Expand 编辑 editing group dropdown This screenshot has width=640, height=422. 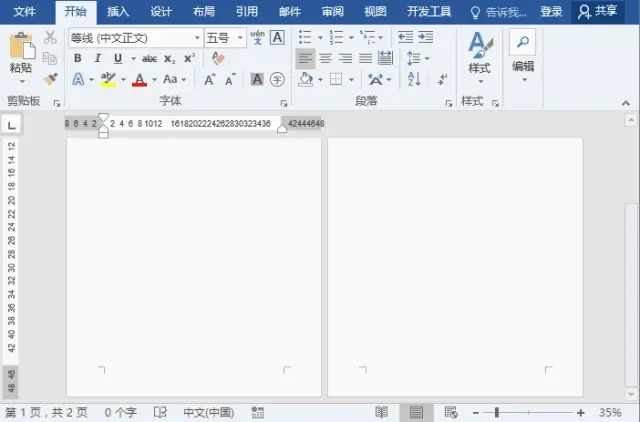click(524, 80)
